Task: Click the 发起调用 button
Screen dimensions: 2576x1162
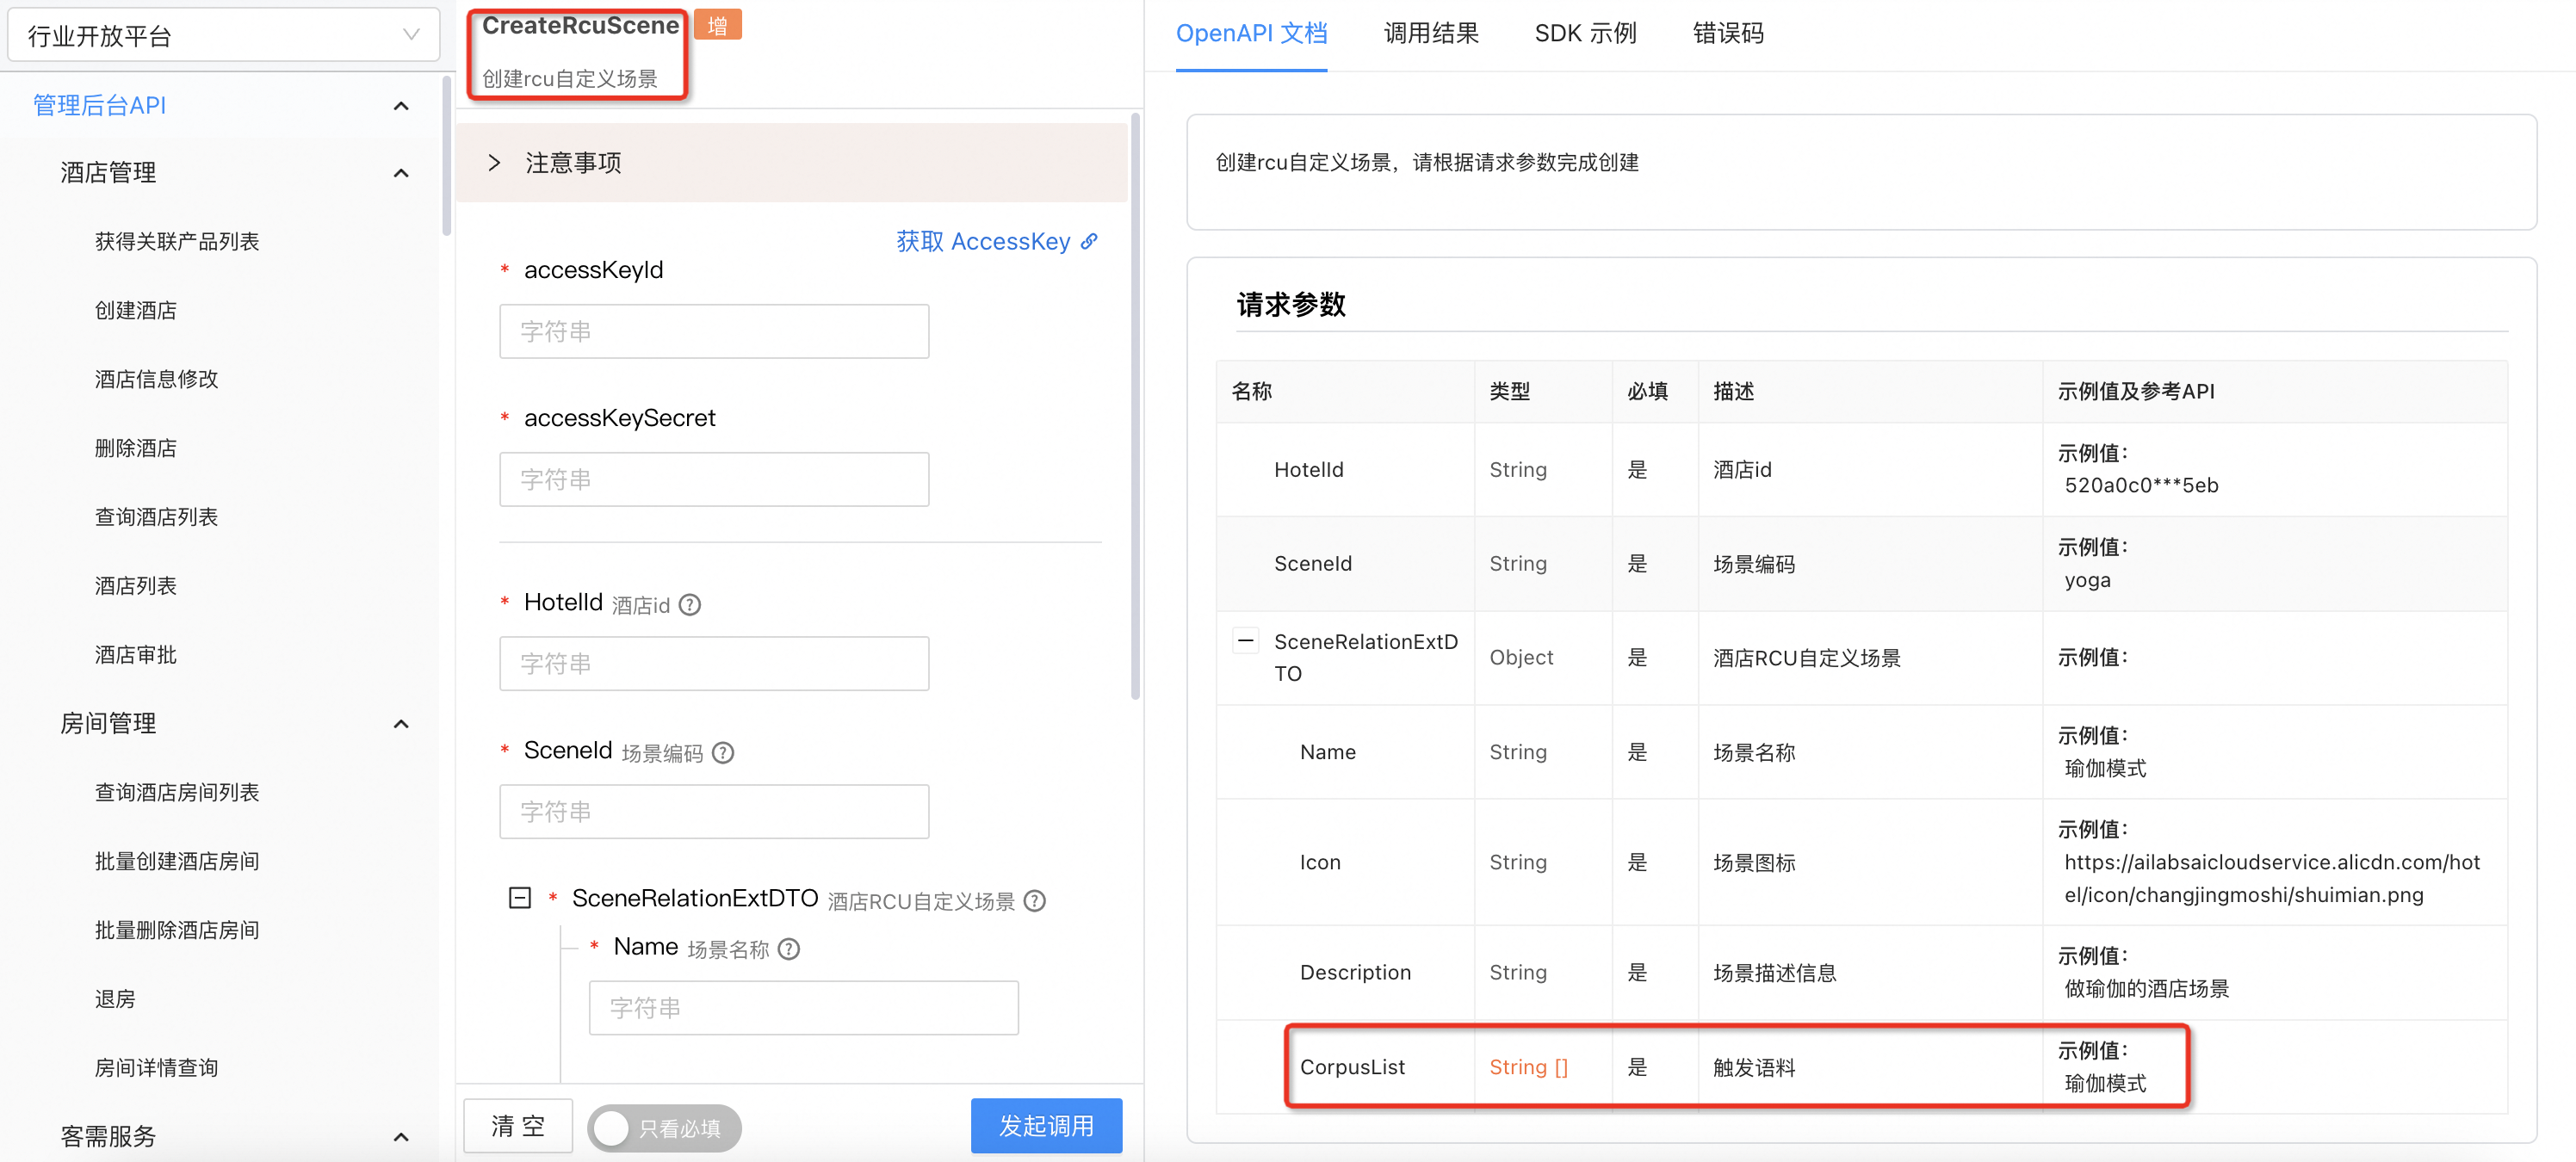Action: (1046, 1126)
